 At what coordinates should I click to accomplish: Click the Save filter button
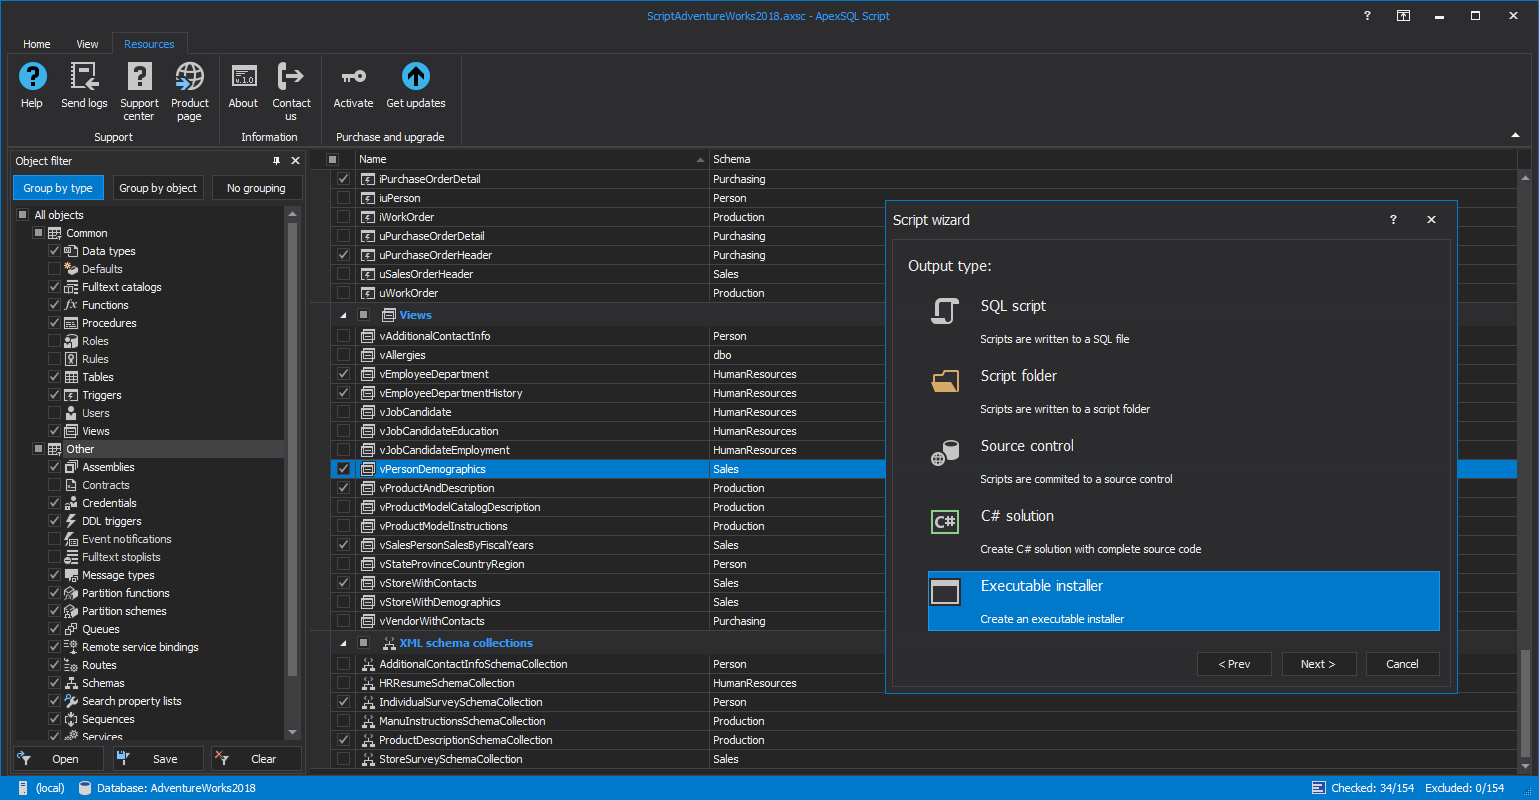click(158, 759)
